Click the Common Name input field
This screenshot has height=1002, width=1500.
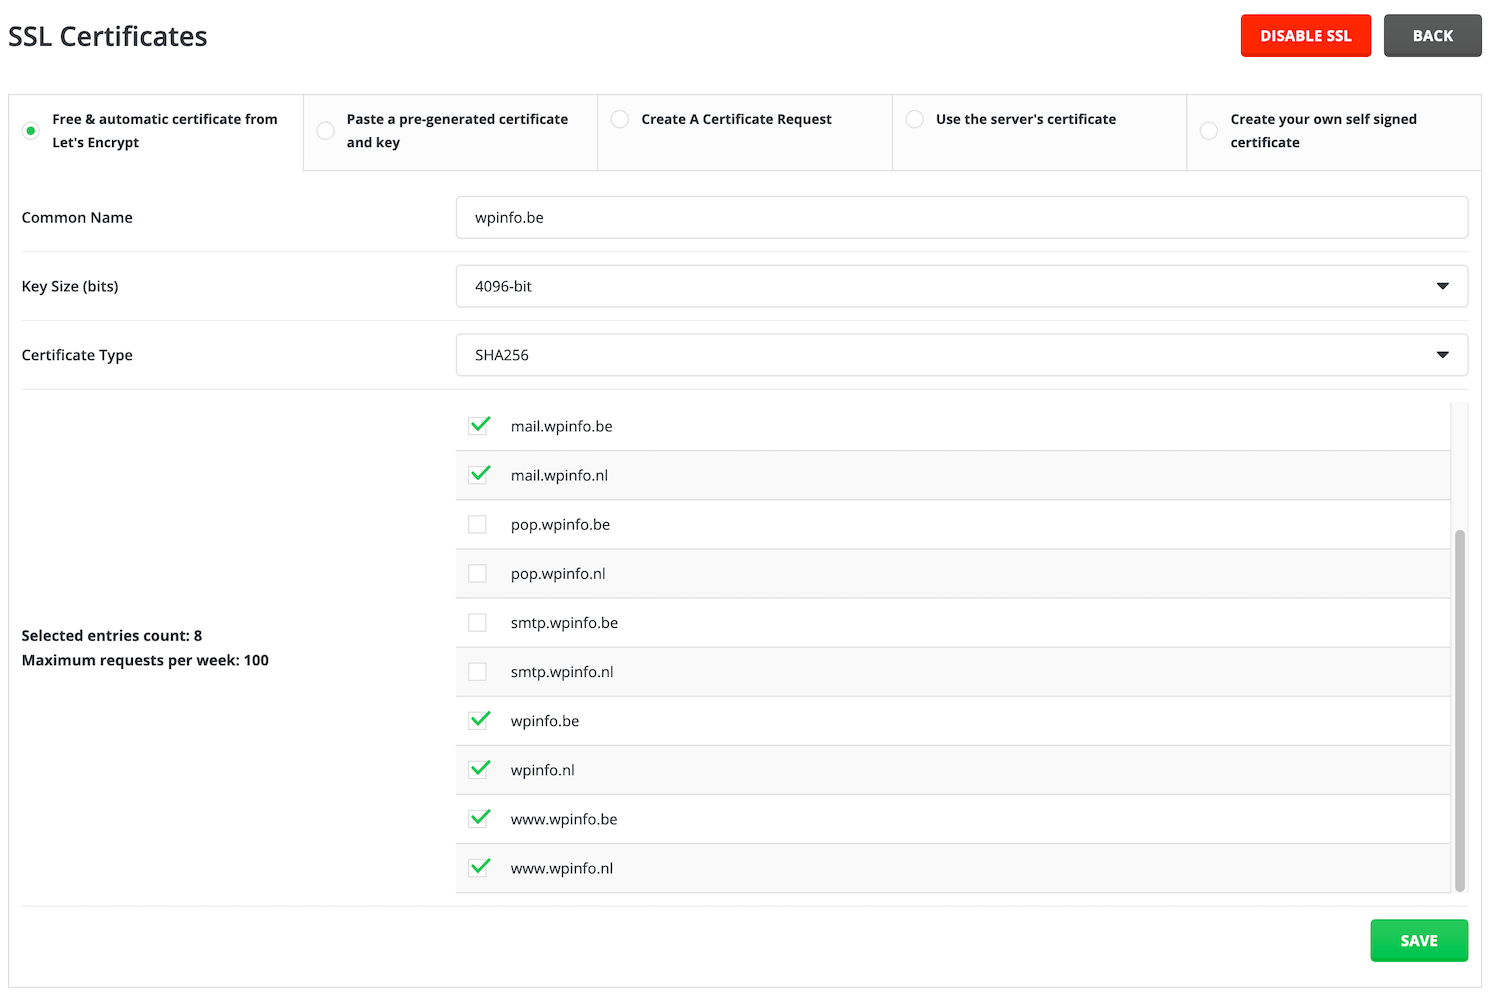click(960, 217)
